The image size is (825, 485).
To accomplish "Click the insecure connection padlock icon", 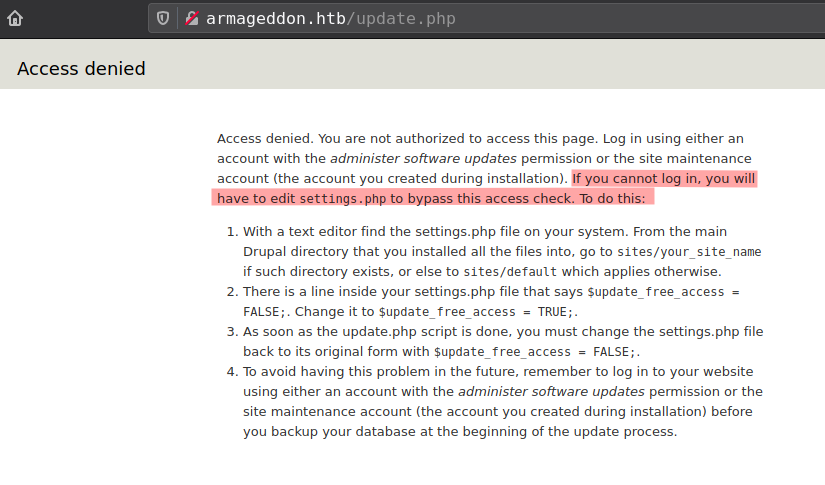I will pyautogui.click(x=191, y=18).
